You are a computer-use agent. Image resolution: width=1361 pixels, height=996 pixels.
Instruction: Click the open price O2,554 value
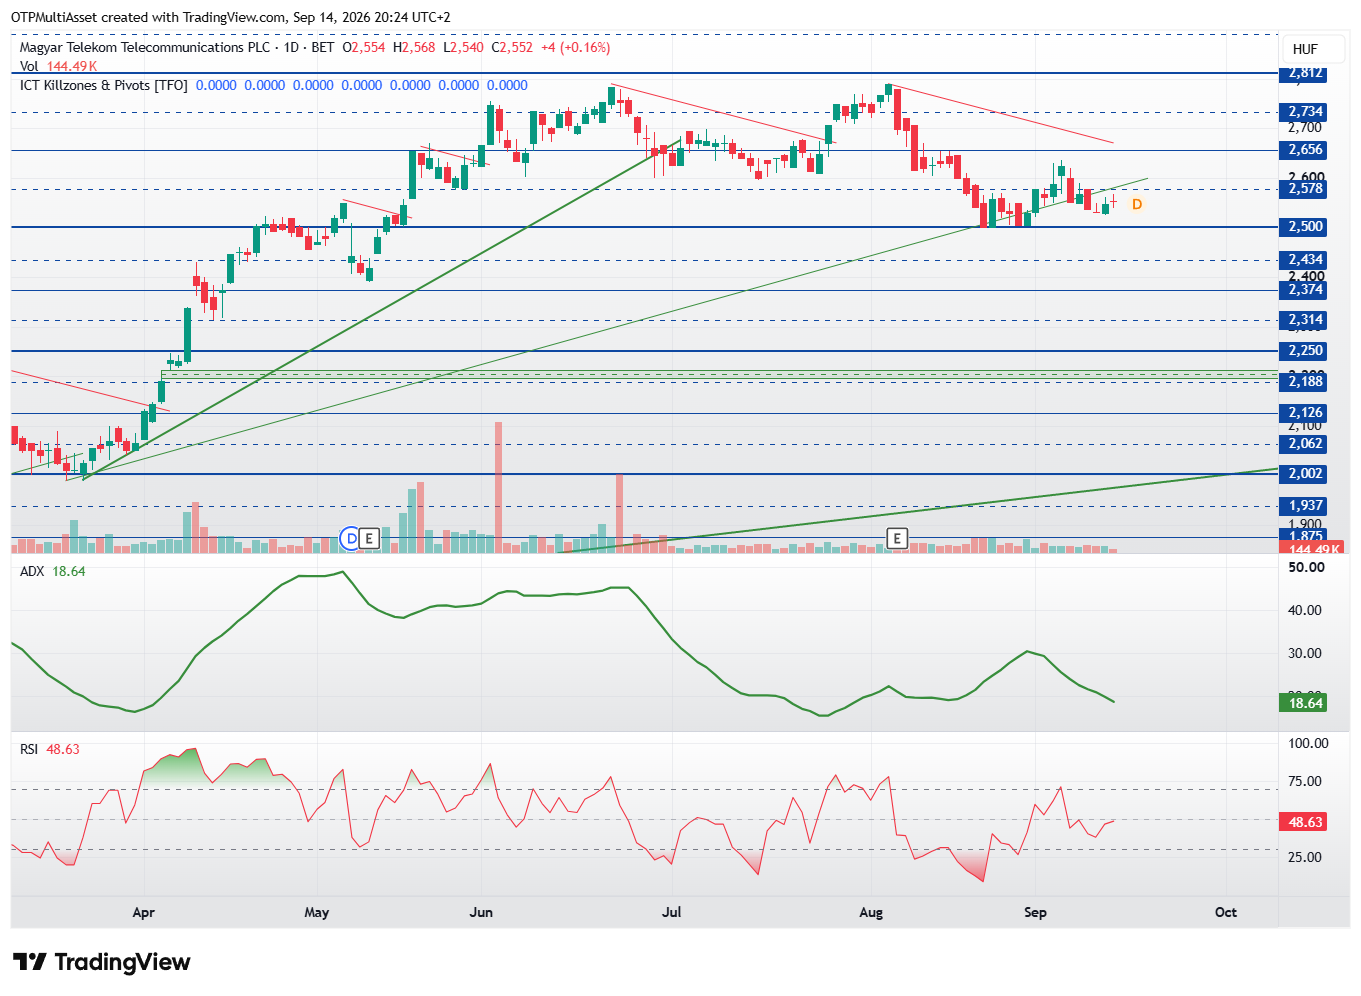click(x=363, y=47)
